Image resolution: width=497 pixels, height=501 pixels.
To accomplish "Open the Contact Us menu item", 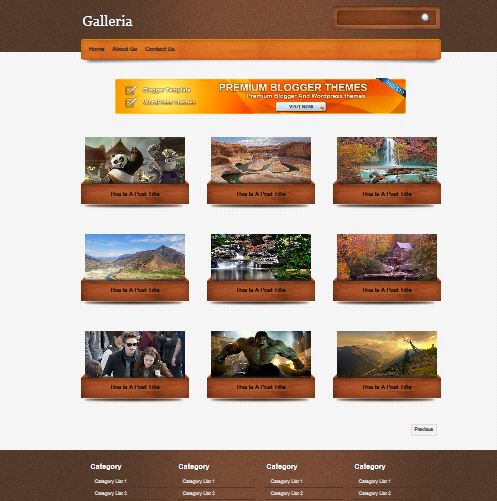I will click(160, 49).
